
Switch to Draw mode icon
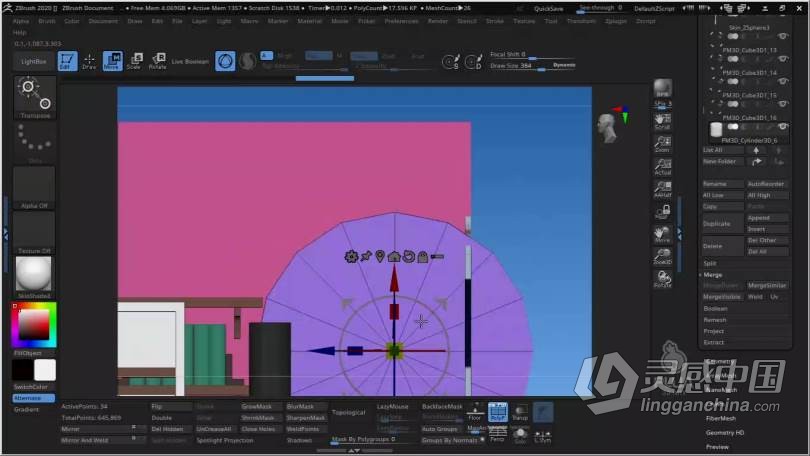(89, 61)
